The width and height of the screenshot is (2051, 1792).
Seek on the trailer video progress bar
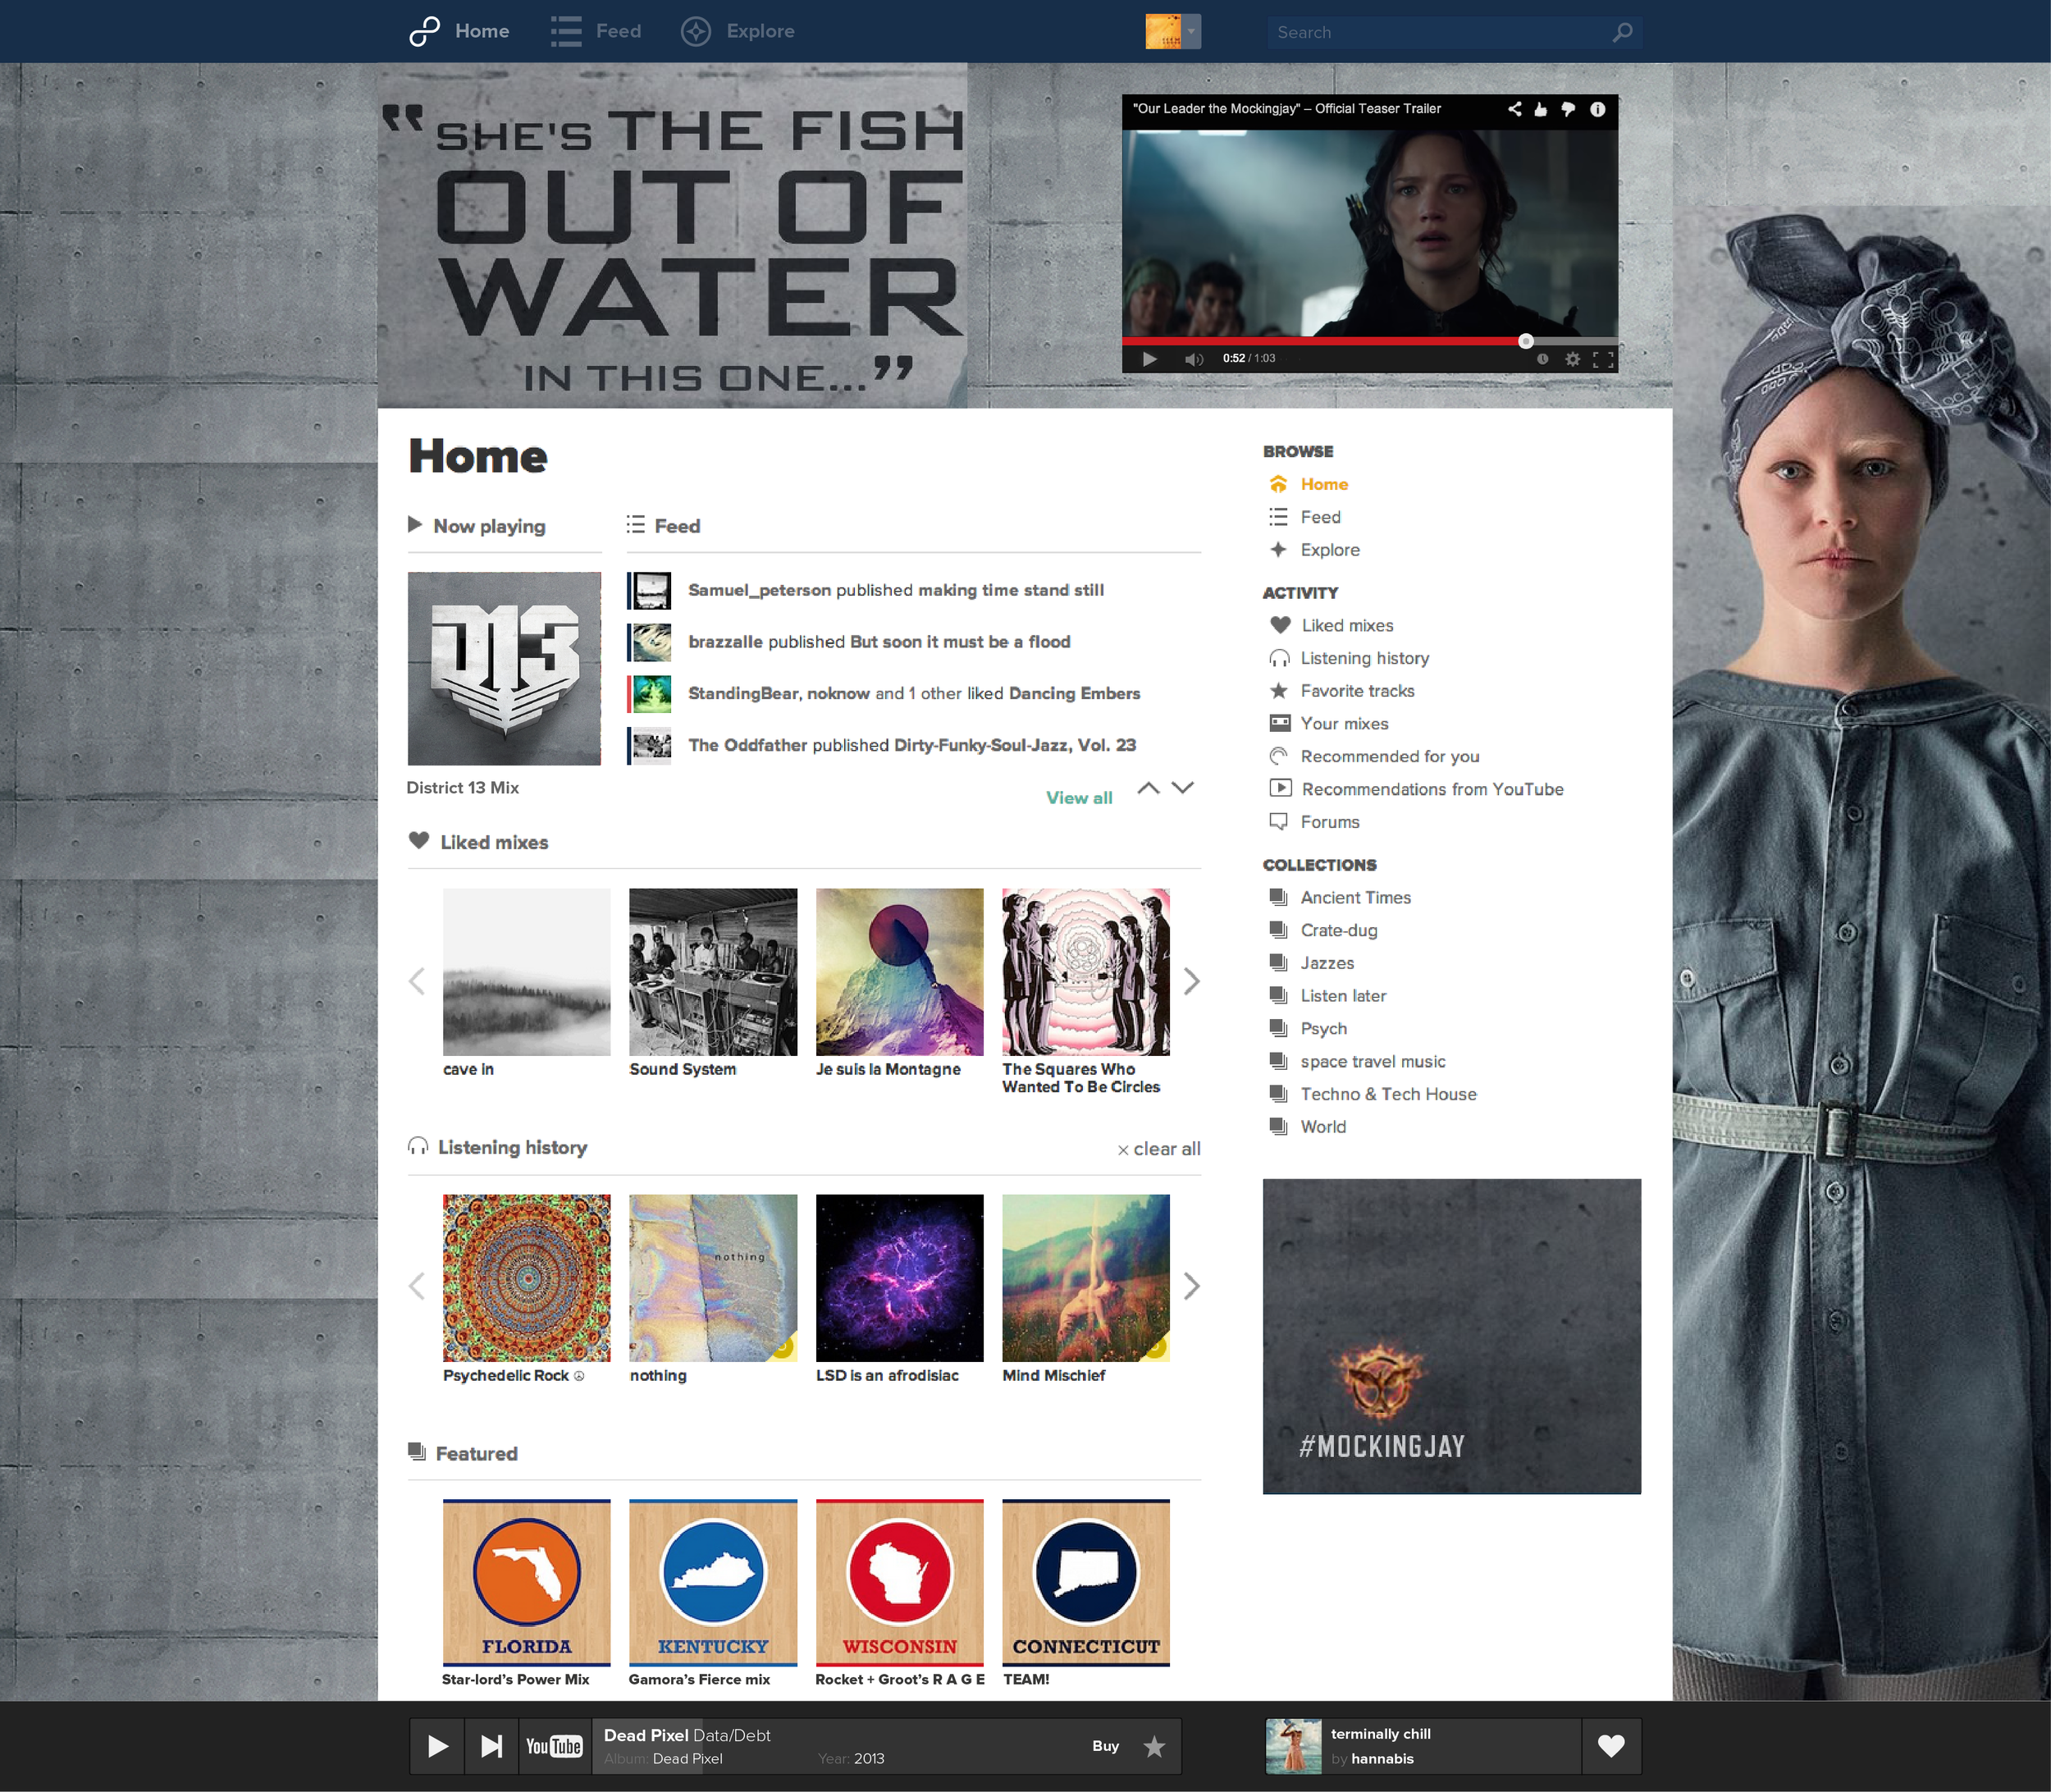1369,341
